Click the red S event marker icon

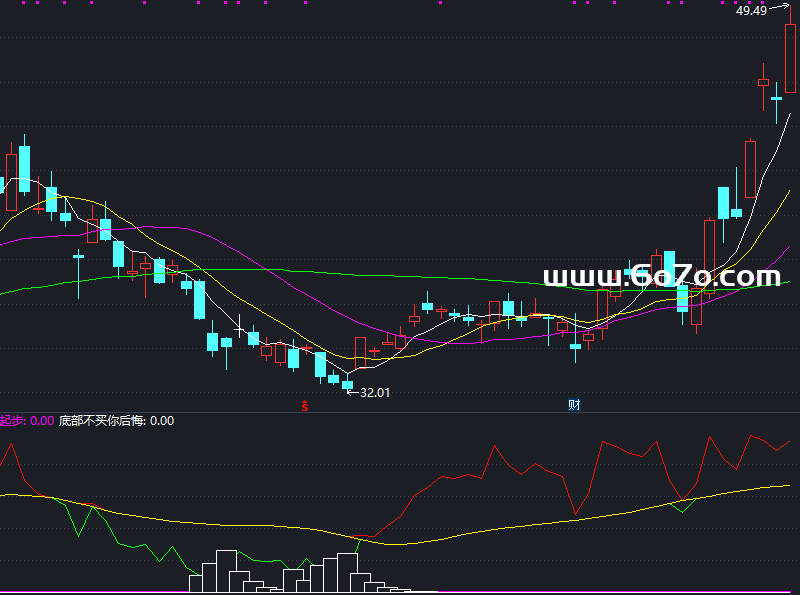tap(305, 406)
